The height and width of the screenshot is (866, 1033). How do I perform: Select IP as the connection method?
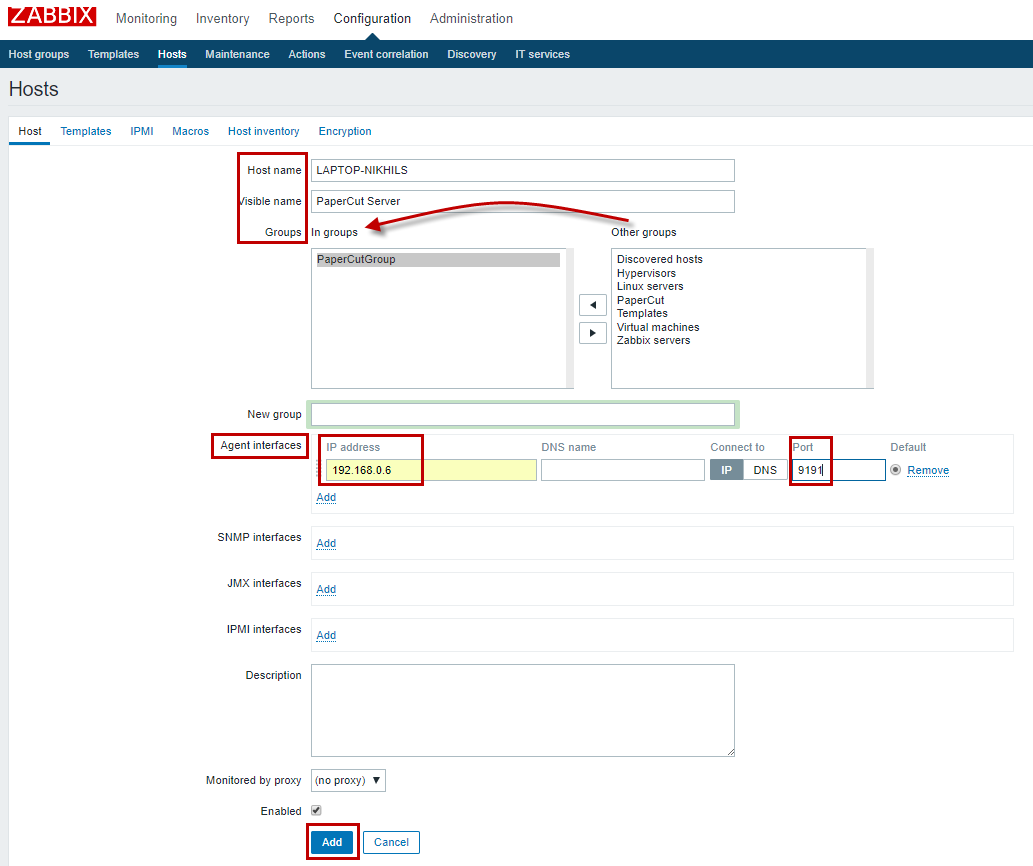(727, 469)
